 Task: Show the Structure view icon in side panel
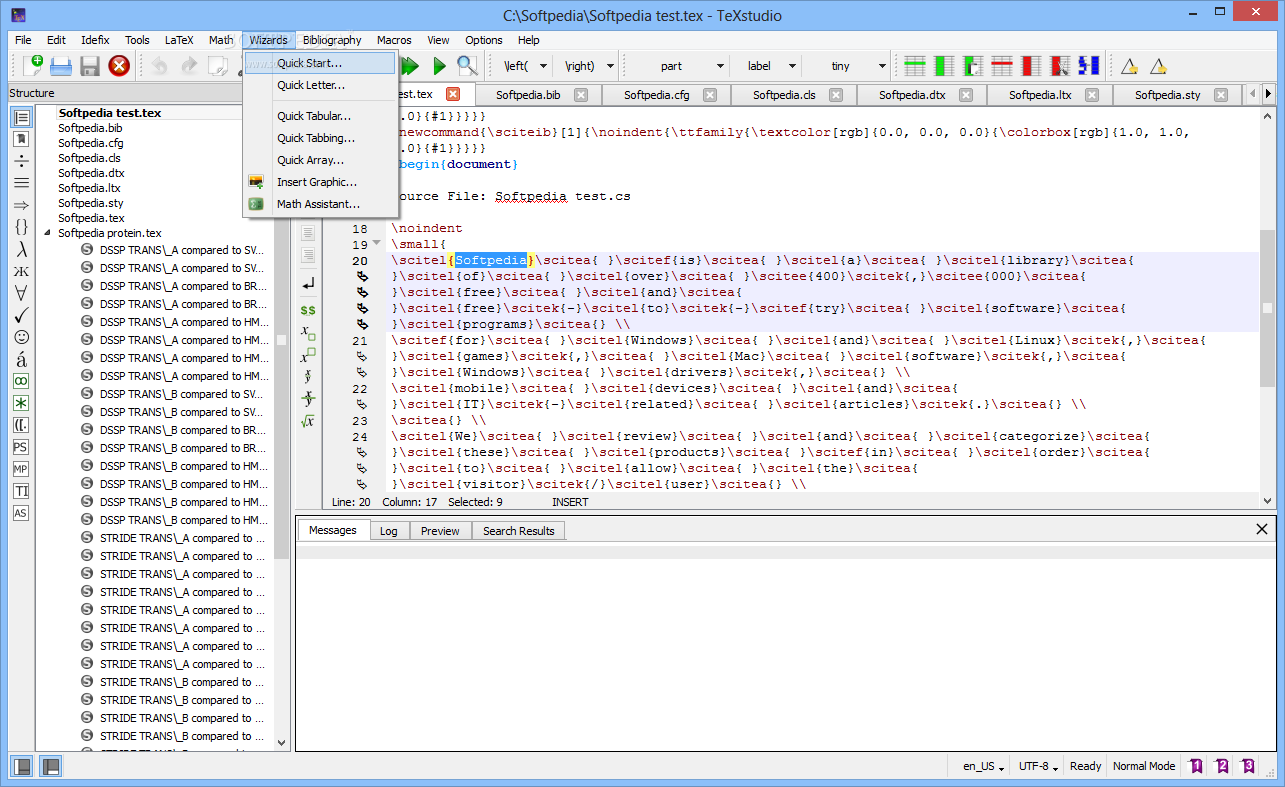coord(21,117)
